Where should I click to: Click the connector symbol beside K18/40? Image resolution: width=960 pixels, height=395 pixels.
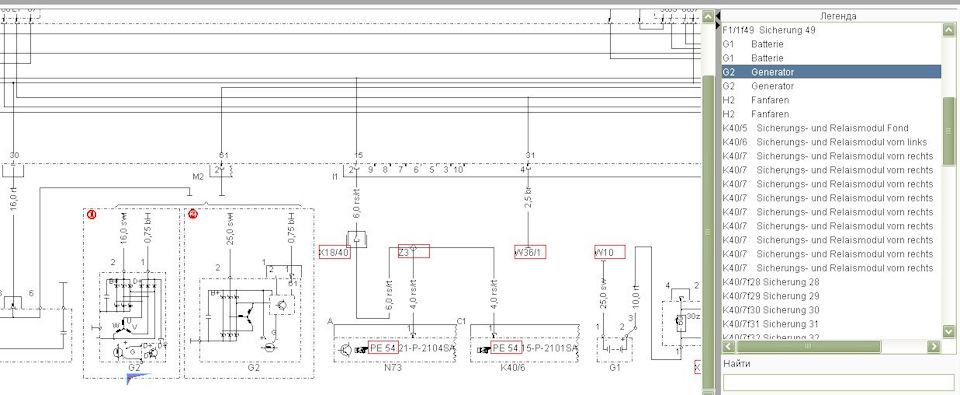(x=356, y=239)
